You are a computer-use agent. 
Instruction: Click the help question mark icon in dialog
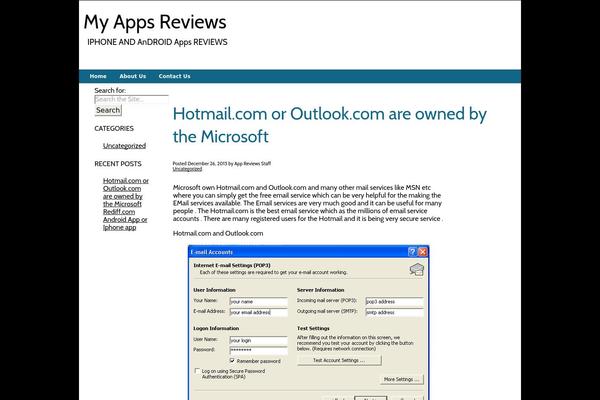pos(412,252)
